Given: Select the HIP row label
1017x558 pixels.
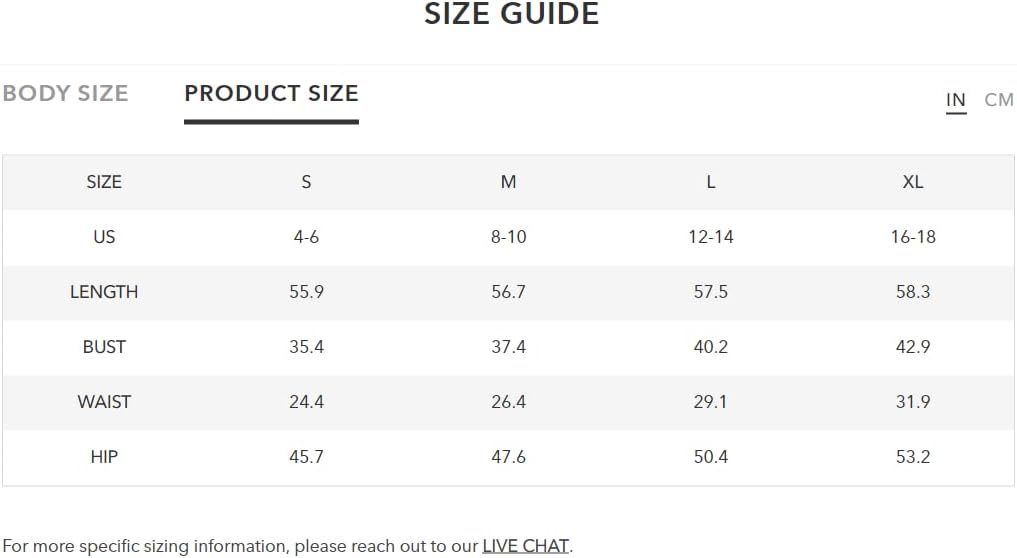Looking at the screenshot, I should point(104,457).
